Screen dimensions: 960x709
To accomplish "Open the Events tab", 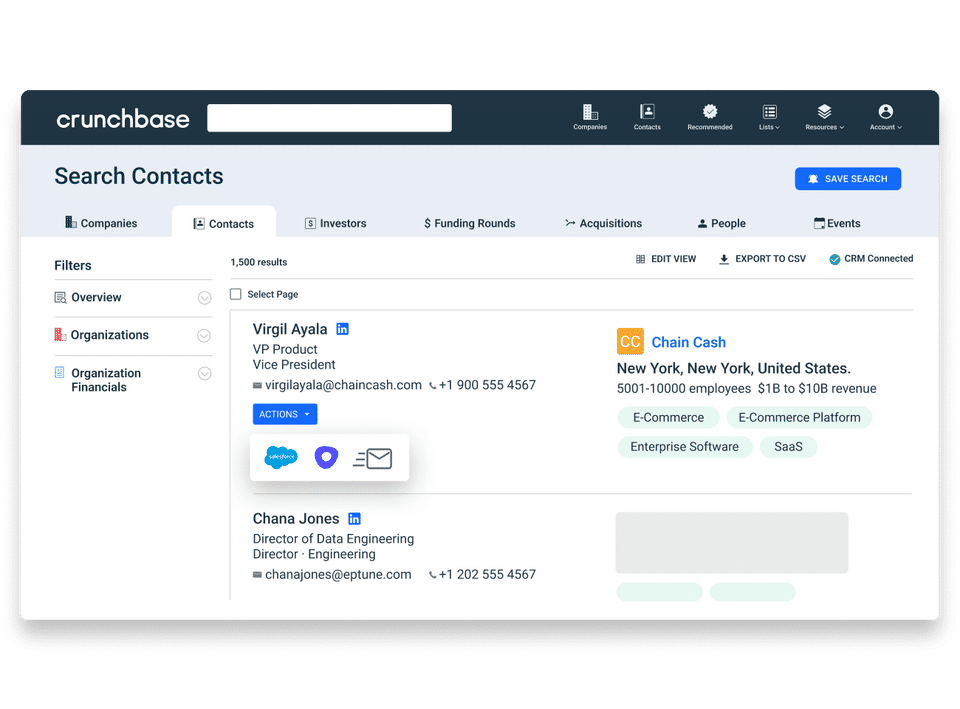I will (x=837, y=223).
